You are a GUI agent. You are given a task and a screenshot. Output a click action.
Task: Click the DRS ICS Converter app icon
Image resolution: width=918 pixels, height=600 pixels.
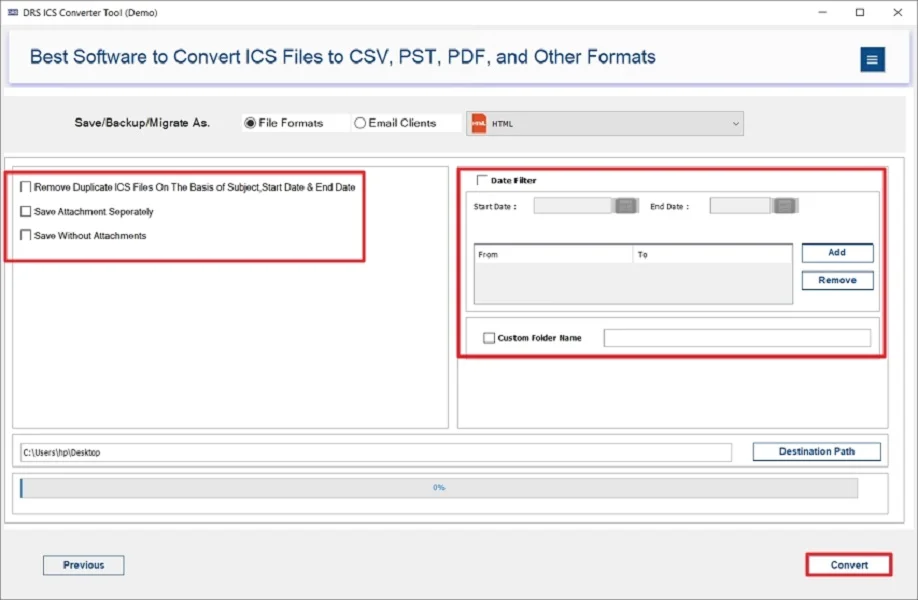coord(12,12)
